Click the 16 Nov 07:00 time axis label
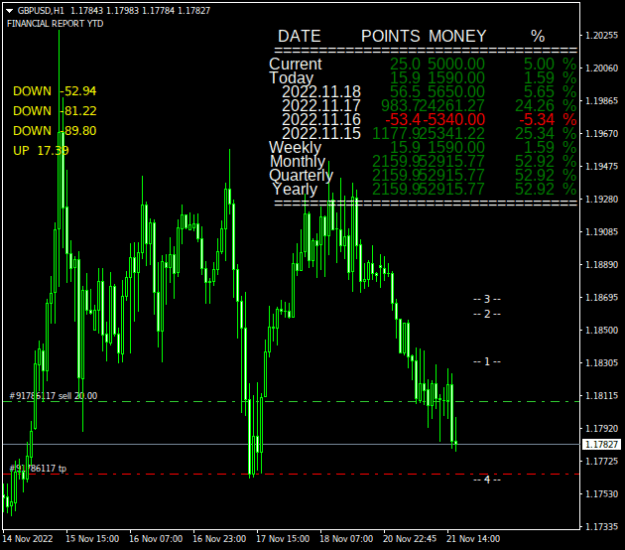 (156, 539)
